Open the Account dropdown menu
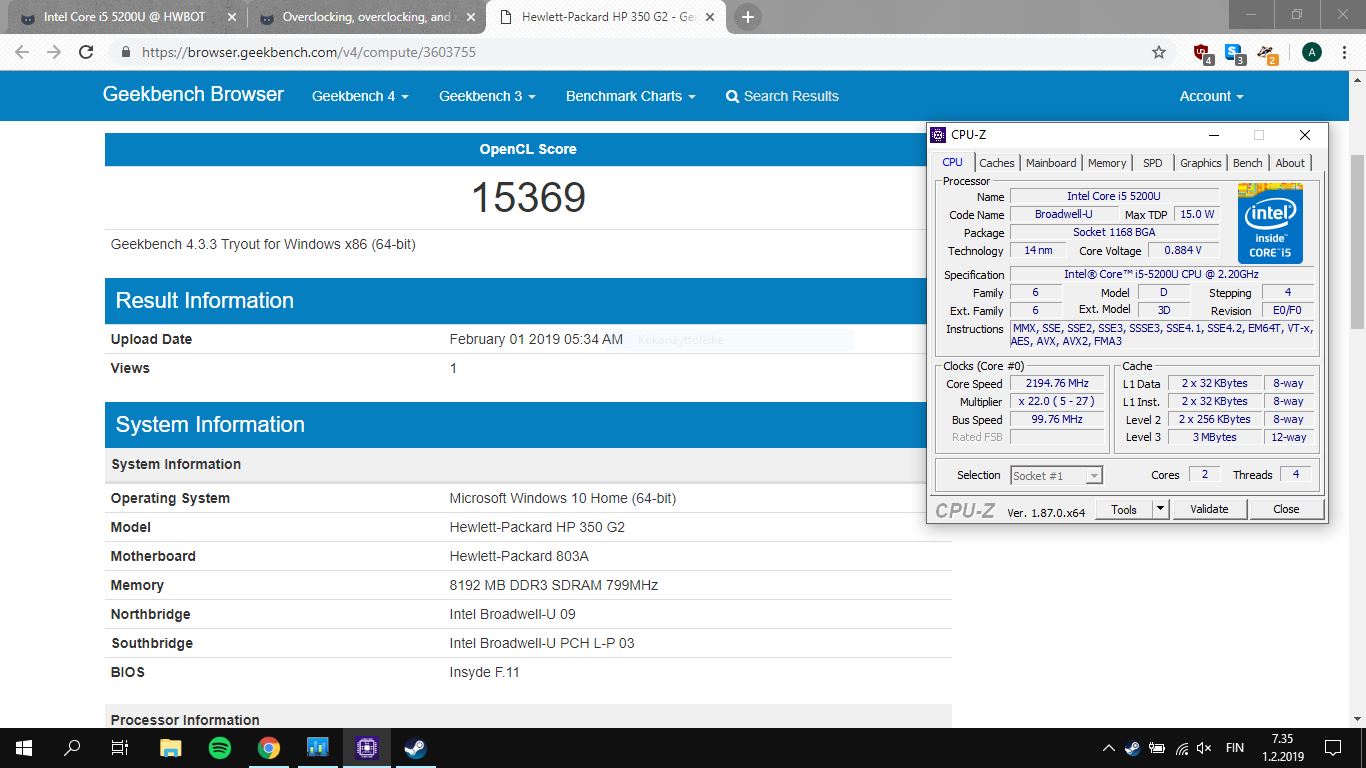Viewport: 1366px width, 768px height. point(1211,96)
